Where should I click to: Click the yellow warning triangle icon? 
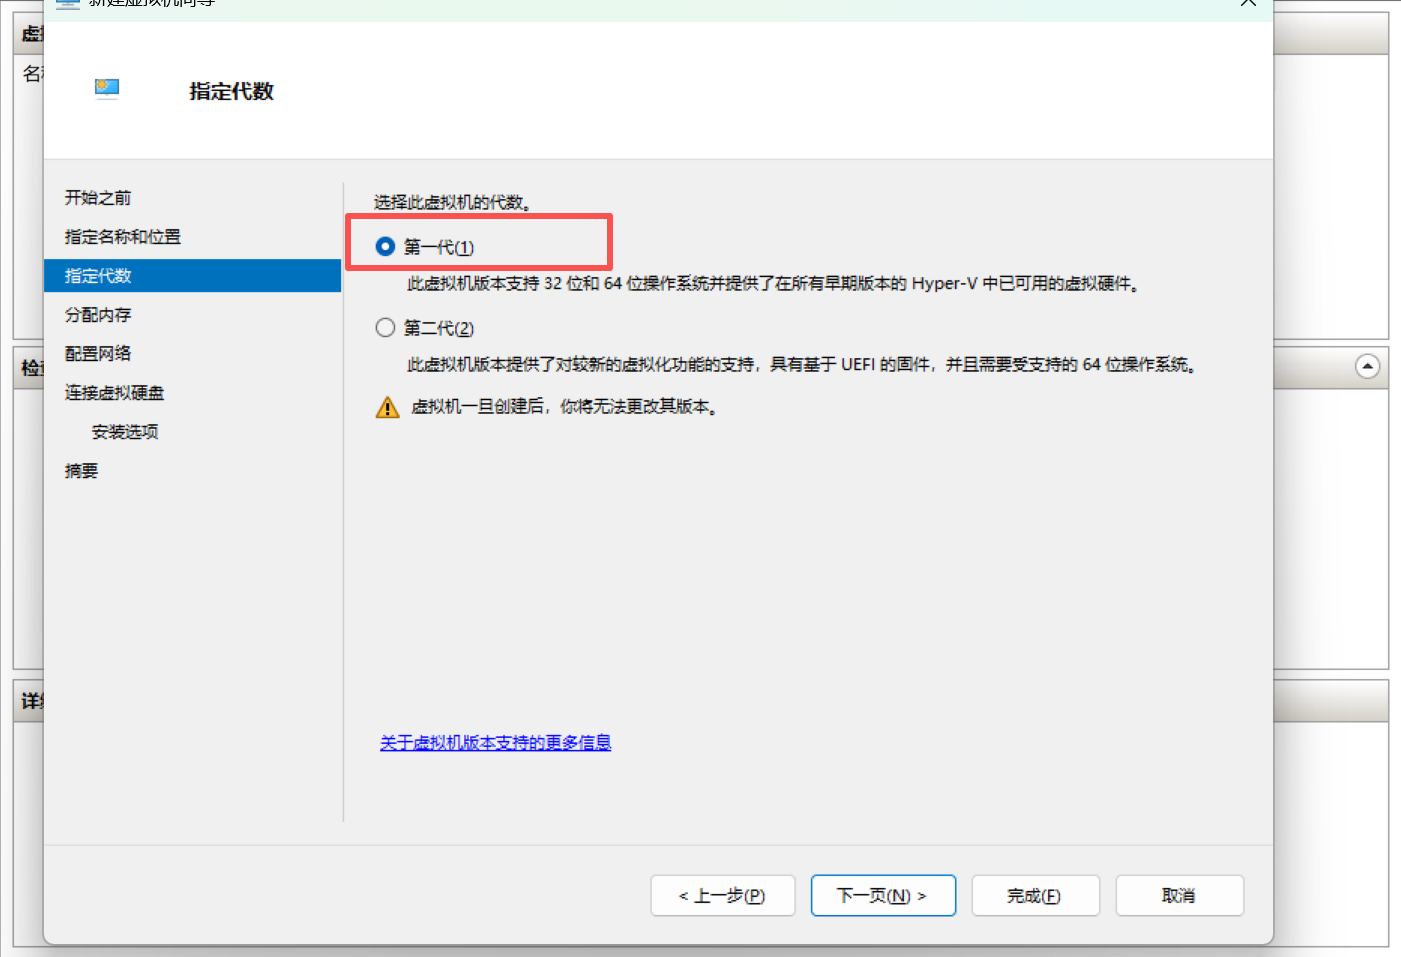point(387,408)
